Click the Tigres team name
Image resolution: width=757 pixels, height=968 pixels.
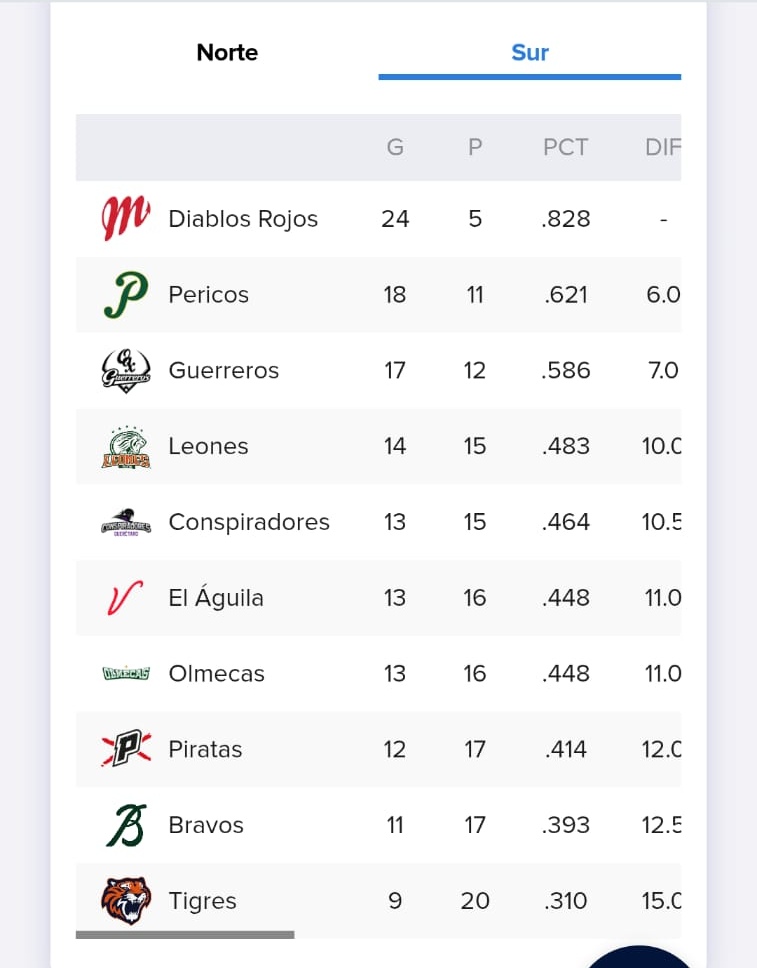(x=203, y=901)
